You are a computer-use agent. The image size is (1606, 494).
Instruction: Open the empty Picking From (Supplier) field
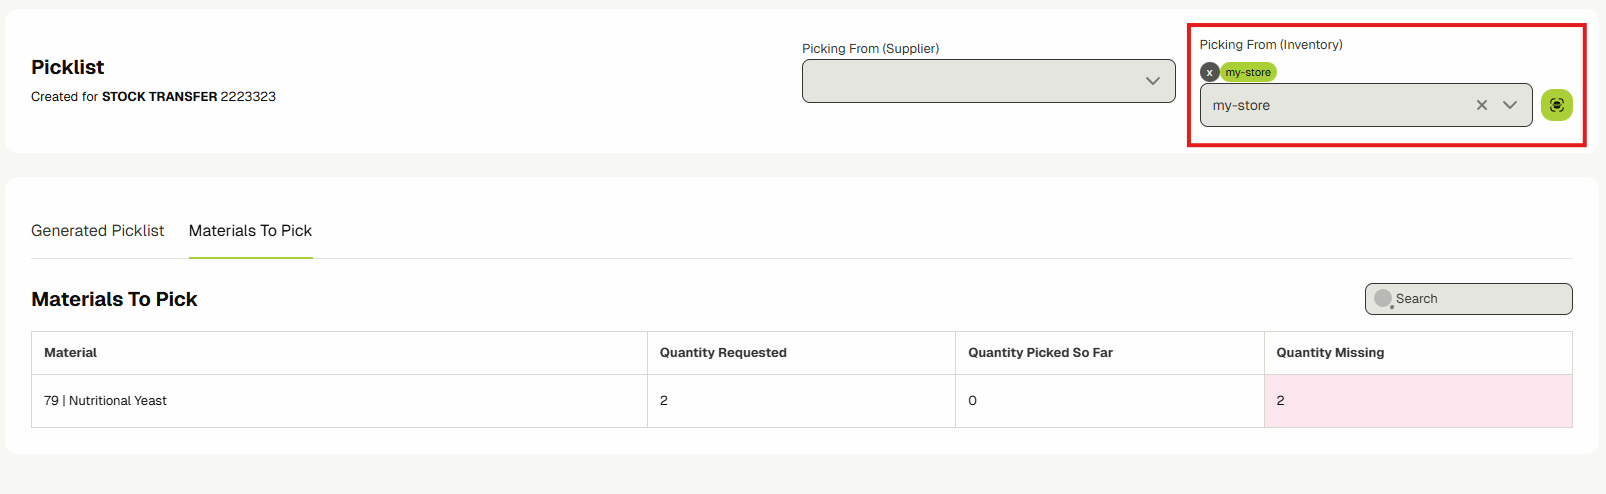pos(970,81)
